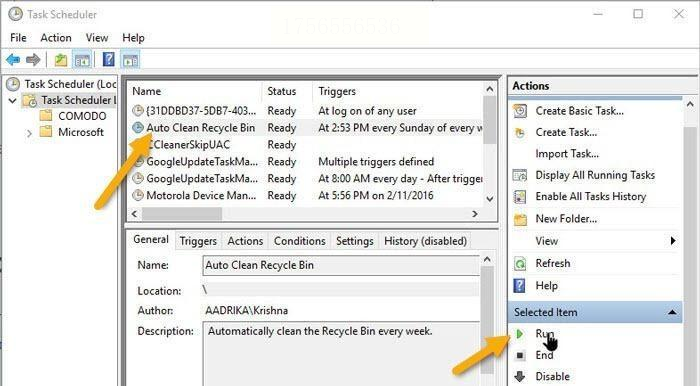Collapse the Task Scheduler Library tree node
This screenshot has height=386, width=700.
click(12, 100)
